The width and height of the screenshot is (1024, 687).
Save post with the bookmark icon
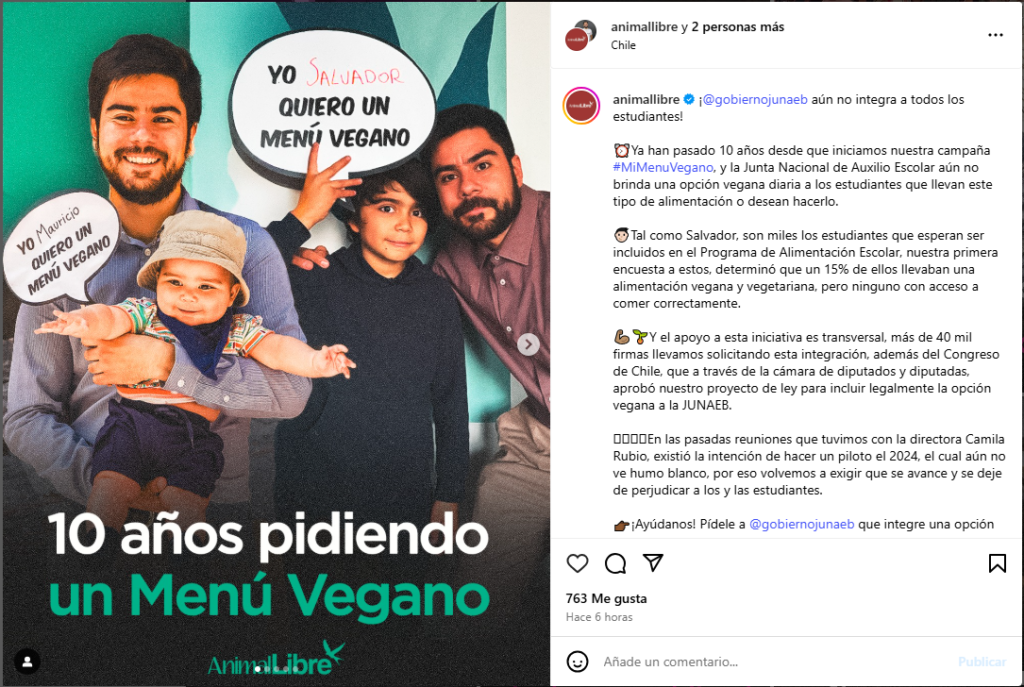point(997,563)
